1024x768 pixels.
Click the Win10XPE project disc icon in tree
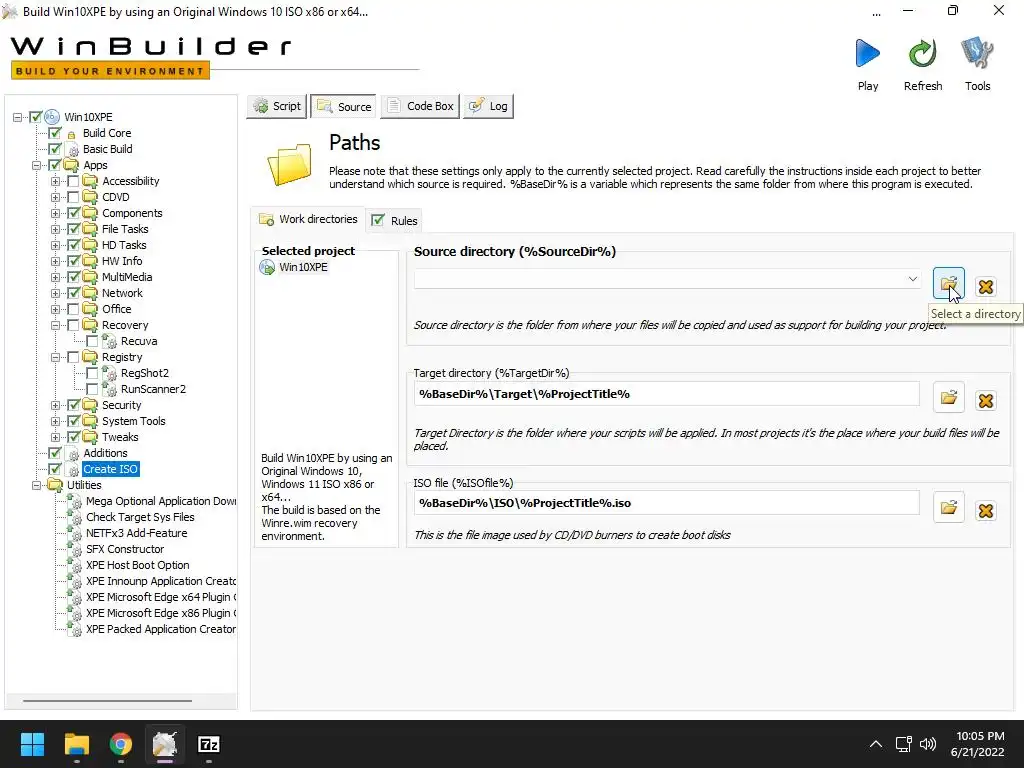point(52,117)
